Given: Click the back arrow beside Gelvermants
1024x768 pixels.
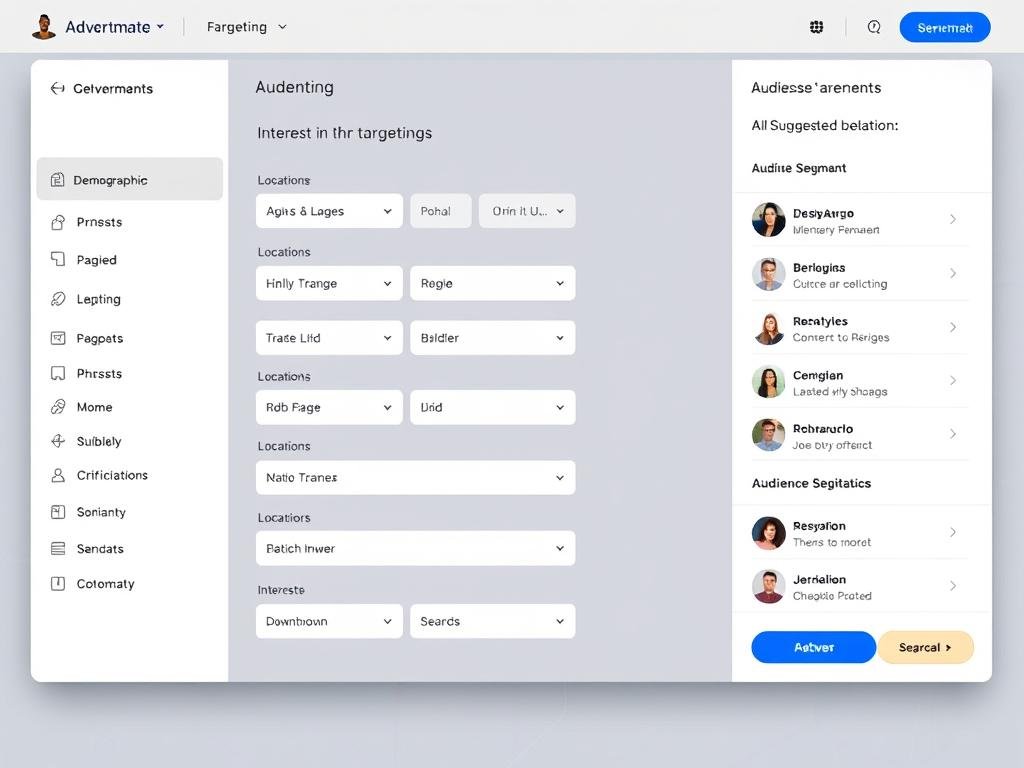Looking at the screenshot, I should [57, 88].
